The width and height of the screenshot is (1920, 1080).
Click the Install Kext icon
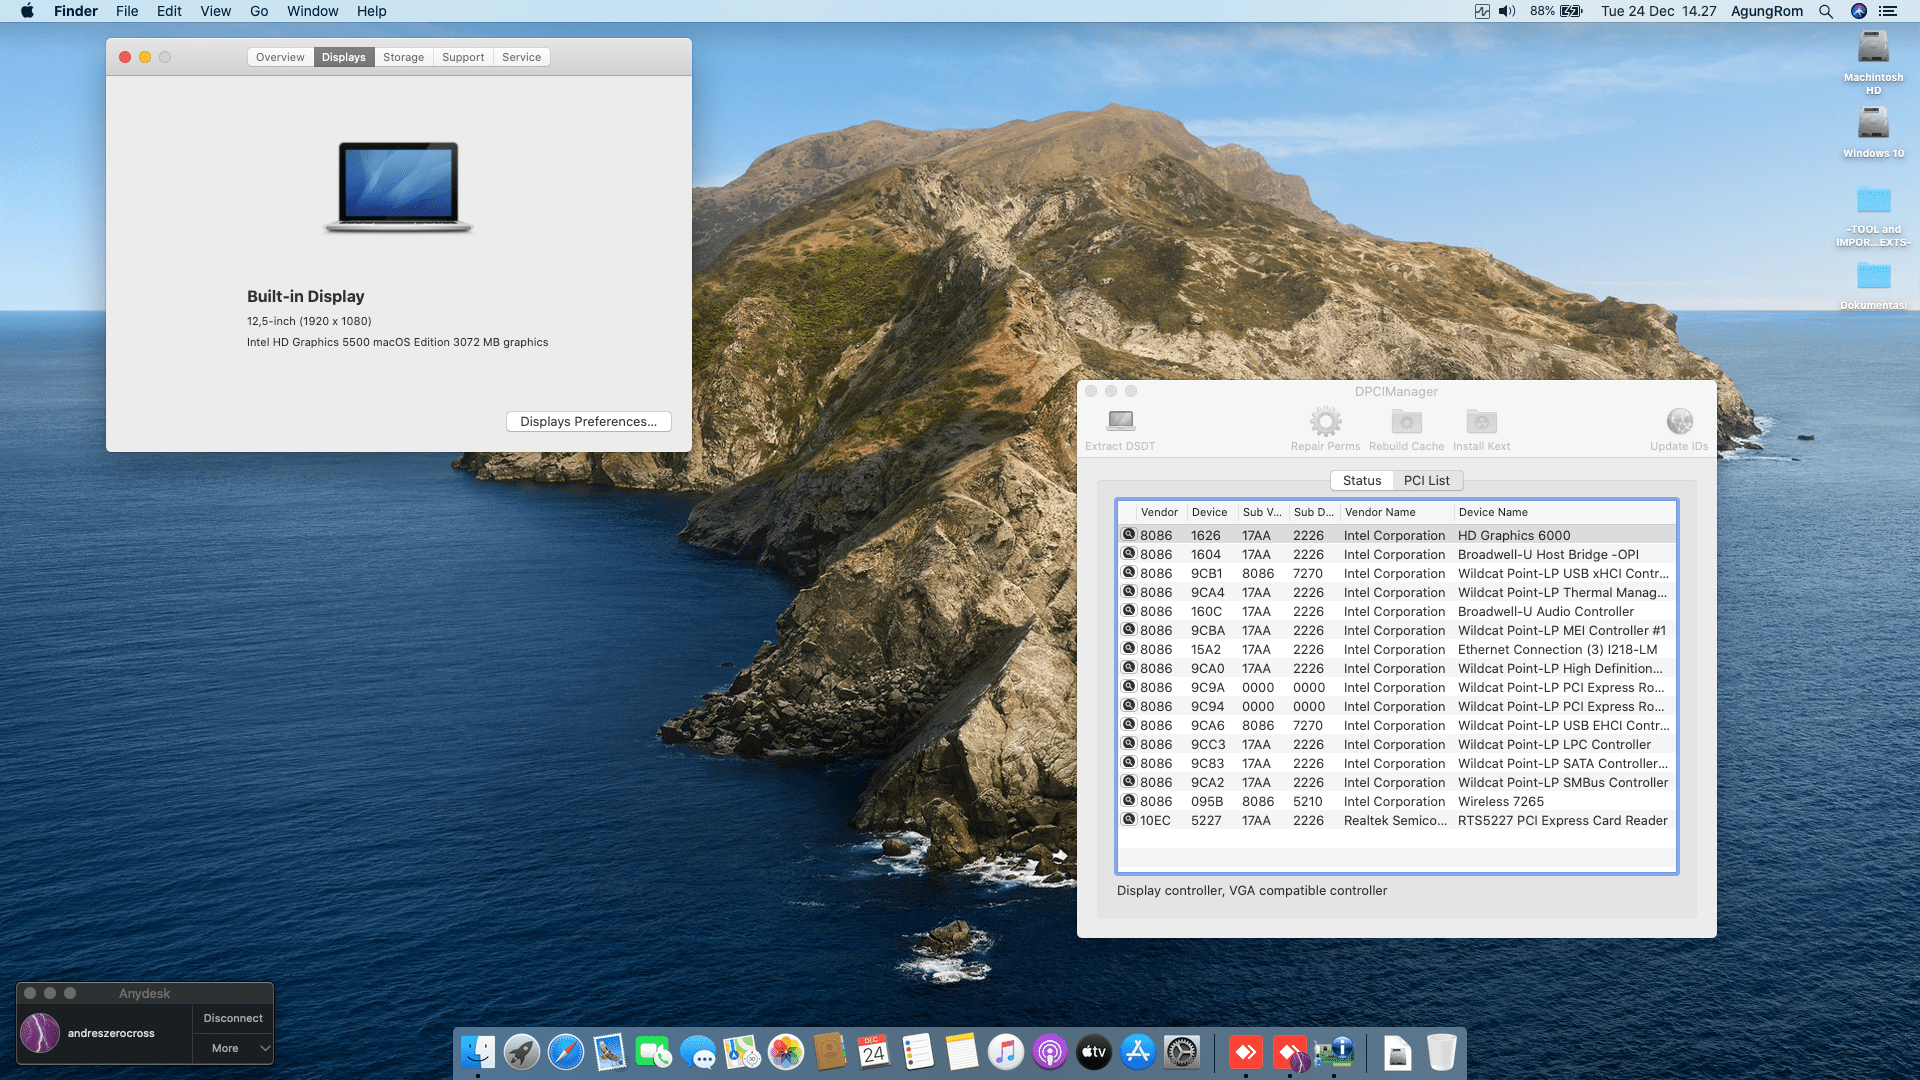(x=1481, y=421)
